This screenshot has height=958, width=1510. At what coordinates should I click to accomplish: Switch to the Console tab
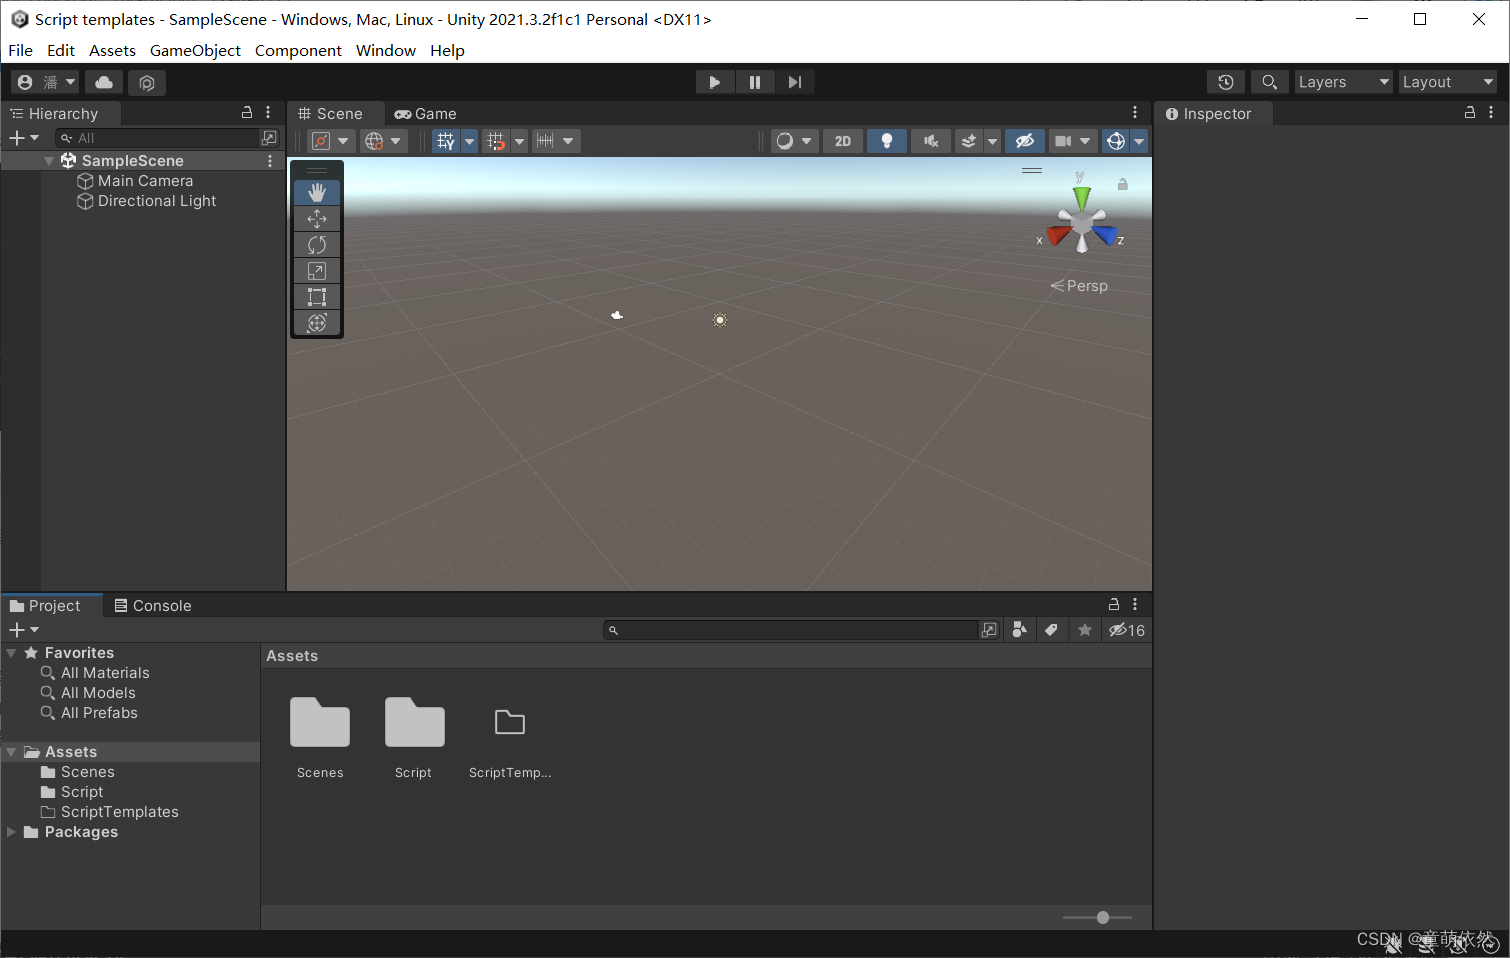click(x=153, y=606)
